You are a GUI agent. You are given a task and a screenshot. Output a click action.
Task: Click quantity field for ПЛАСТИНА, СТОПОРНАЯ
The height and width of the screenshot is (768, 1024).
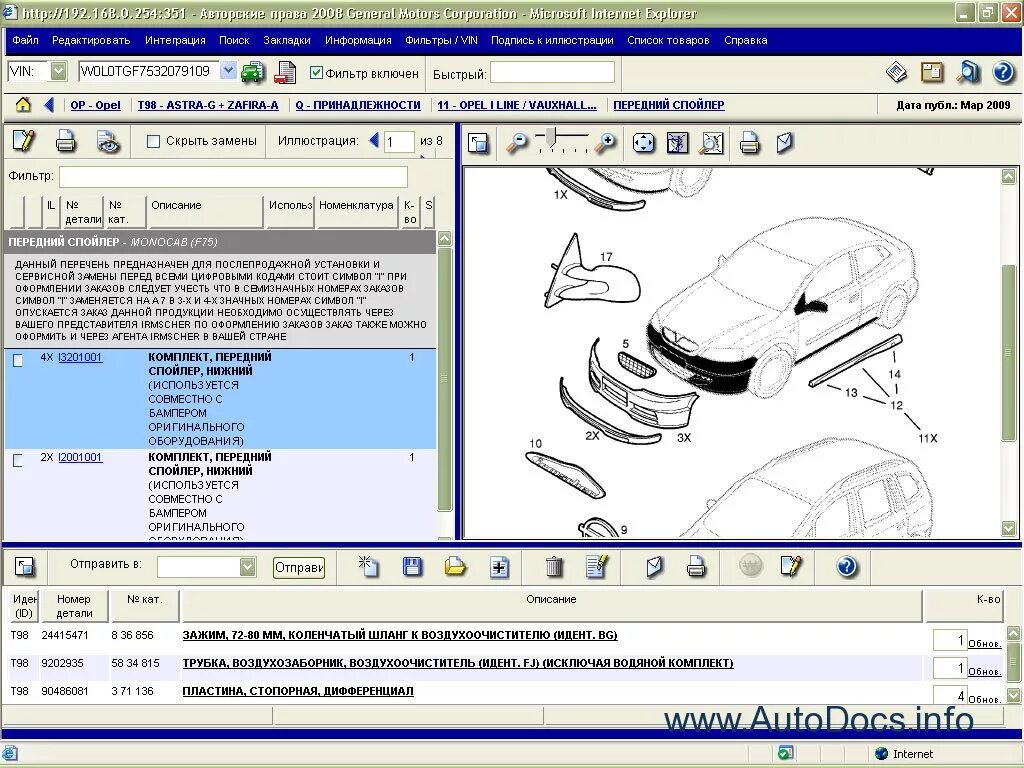(x=950, y=695)
